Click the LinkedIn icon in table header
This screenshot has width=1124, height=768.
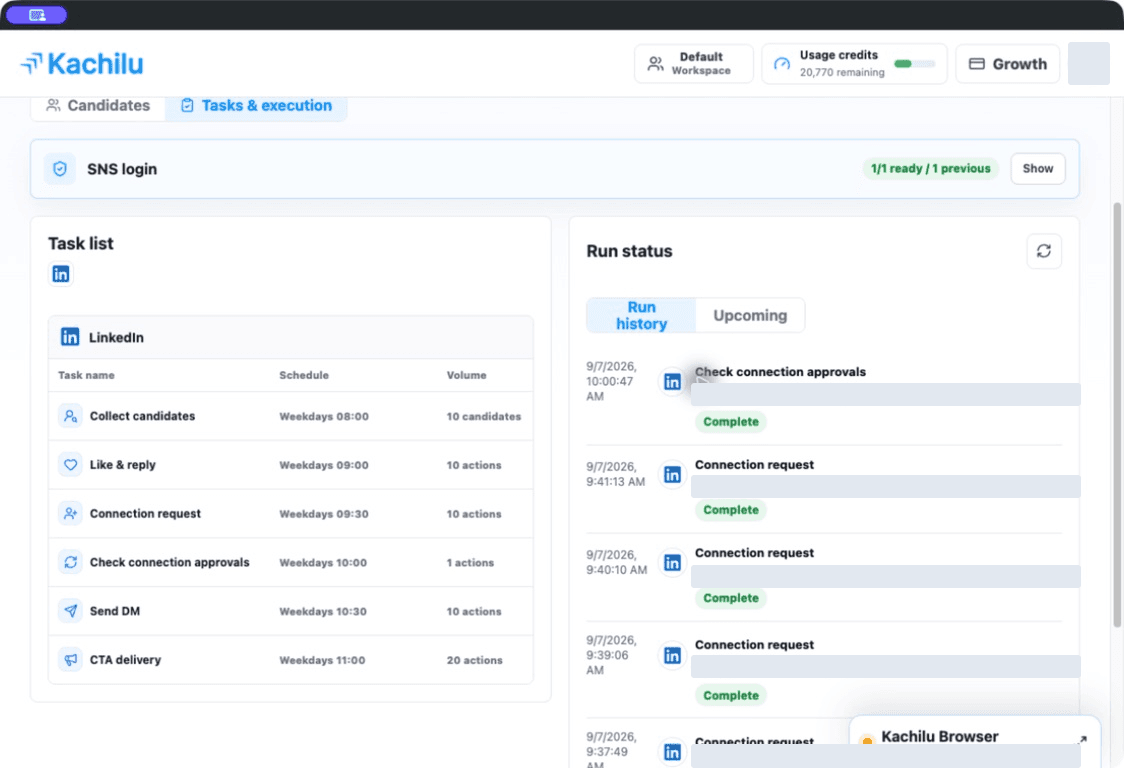pos(70,337)
